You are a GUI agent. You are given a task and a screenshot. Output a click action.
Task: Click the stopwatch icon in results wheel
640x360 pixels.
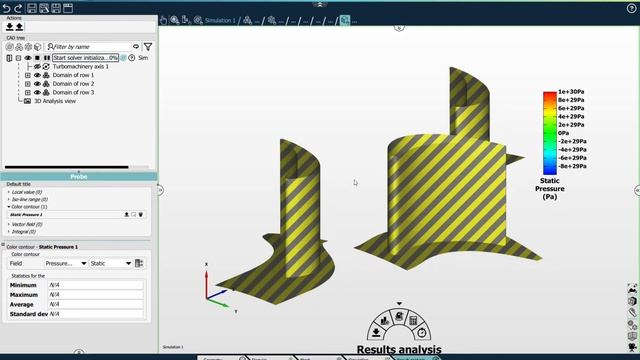coord(422,333)
